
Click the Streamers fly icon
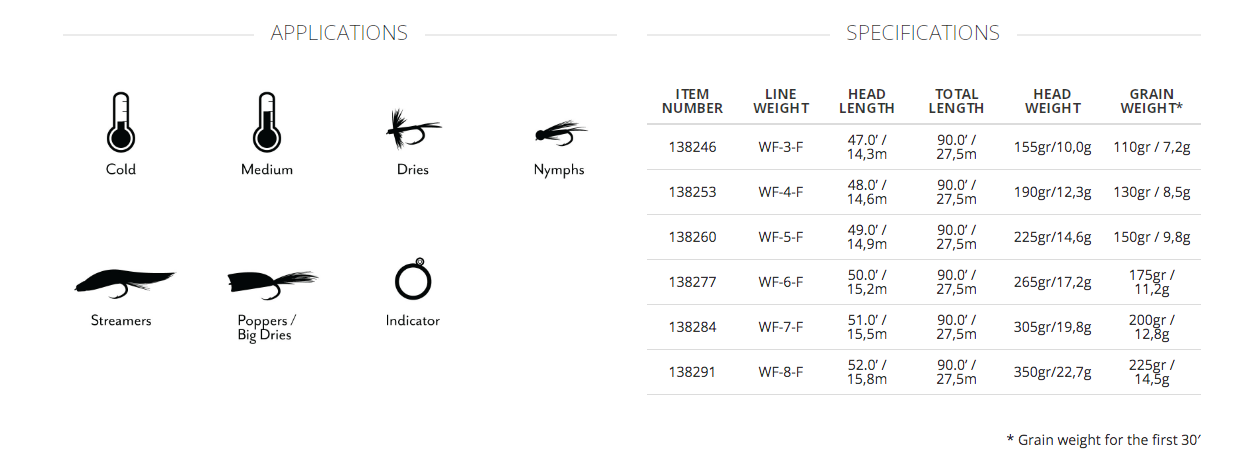point(124,284)
